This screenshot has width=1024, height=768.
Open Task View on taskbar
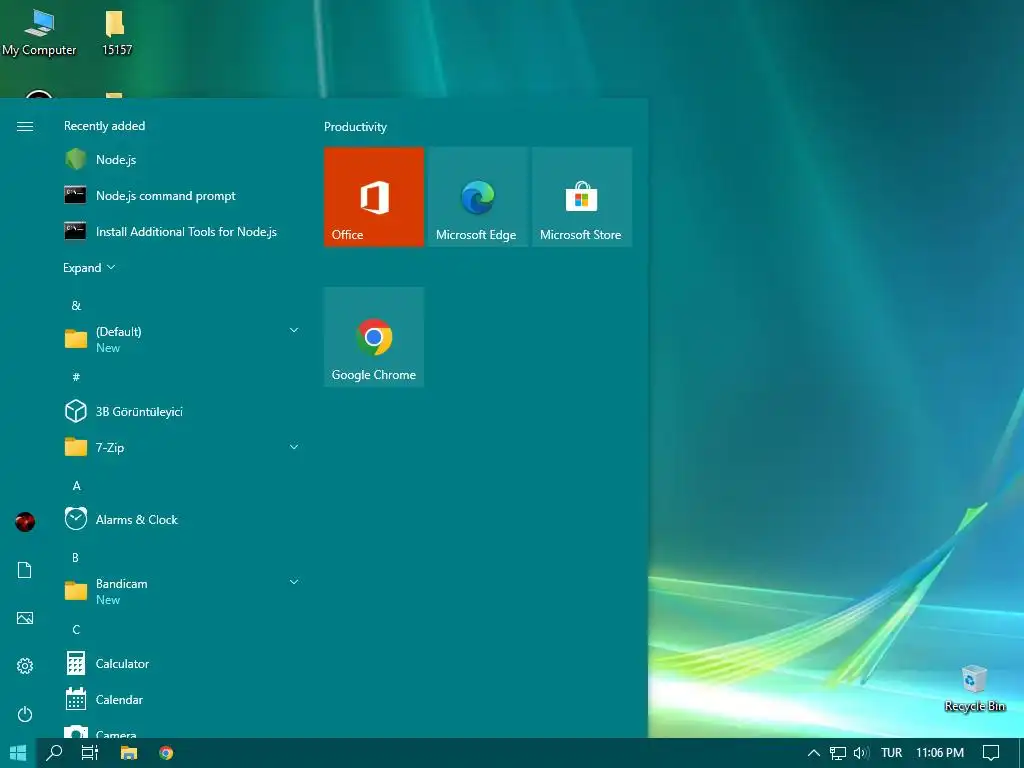89,753
